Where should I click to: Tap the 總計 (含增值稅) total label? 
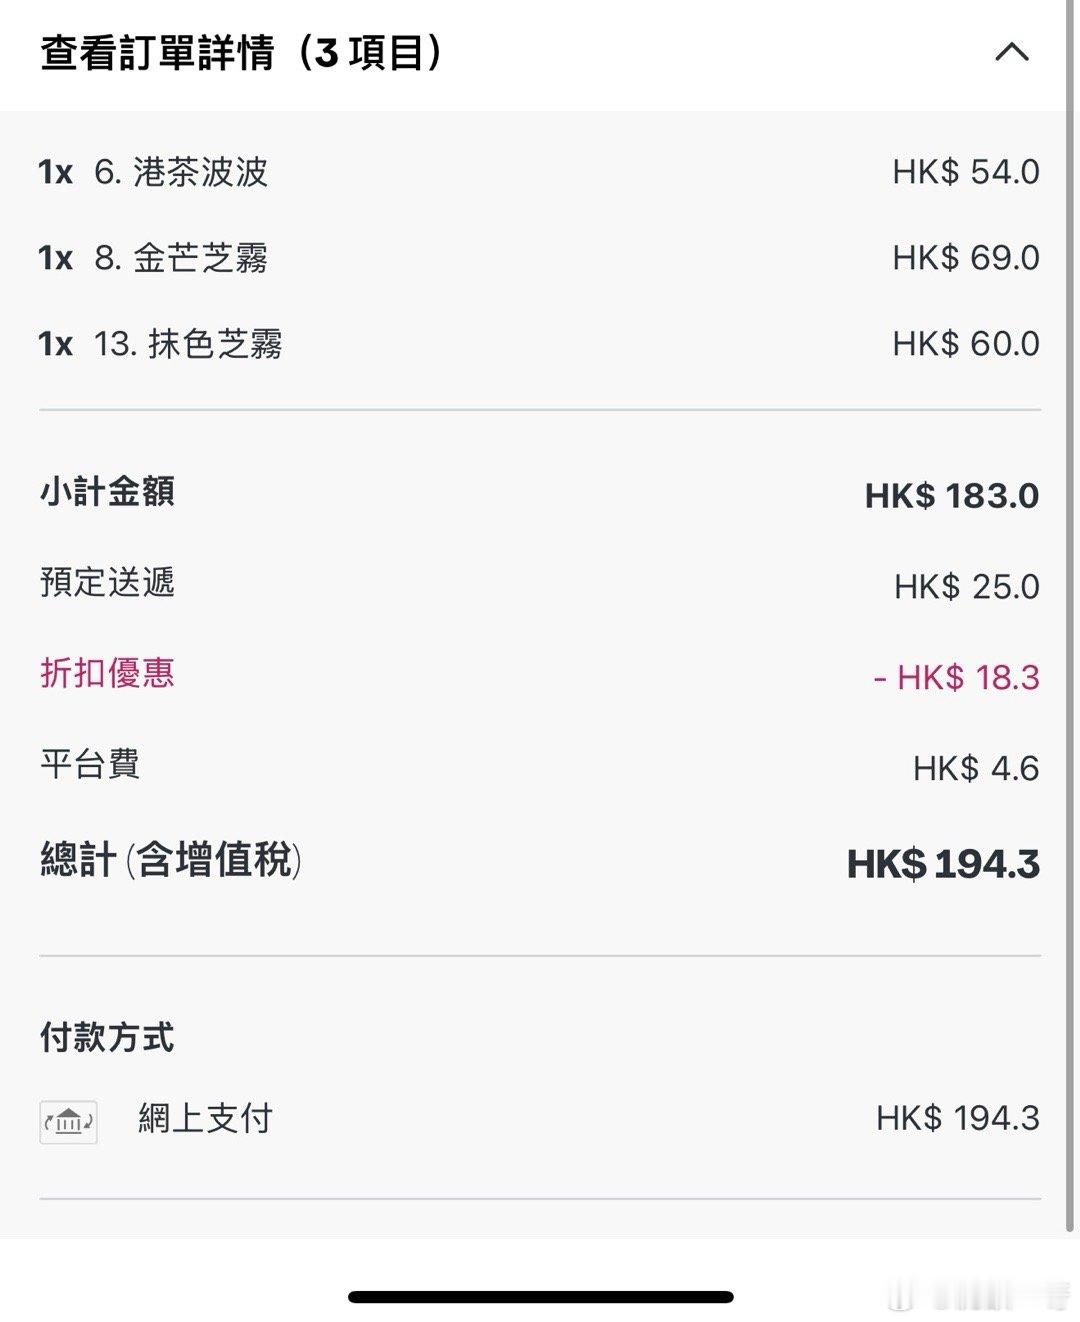click(x=171, y=860)
